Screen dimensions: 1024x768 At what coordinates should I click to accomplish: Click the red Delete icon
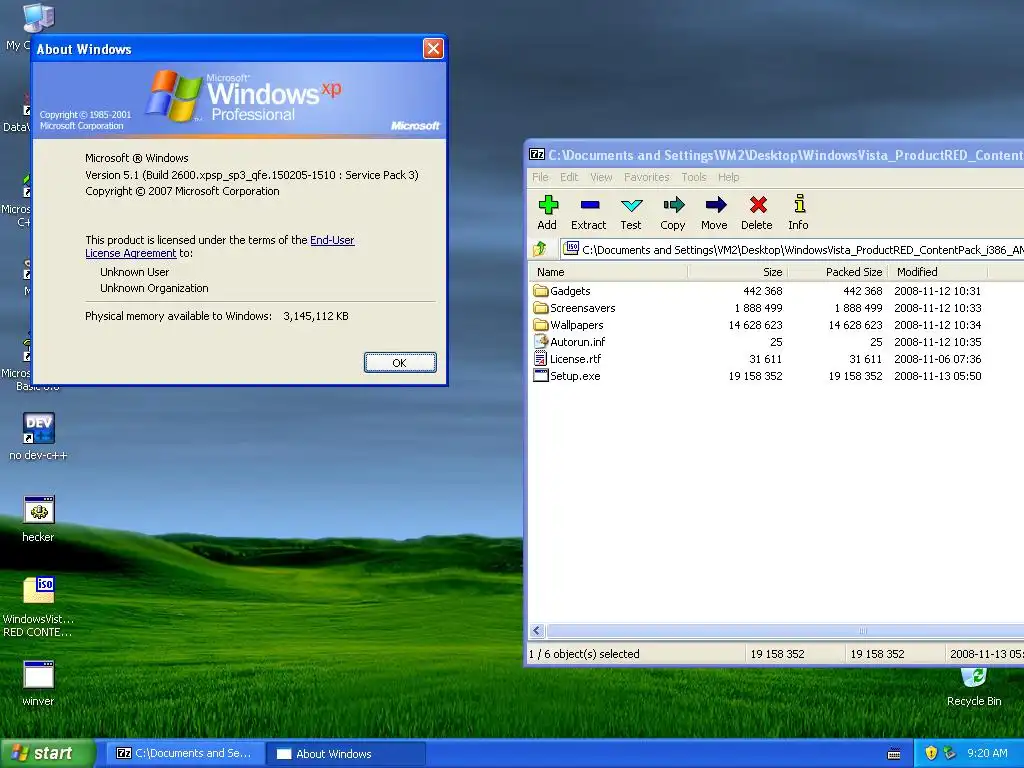(x=758, y=205)
